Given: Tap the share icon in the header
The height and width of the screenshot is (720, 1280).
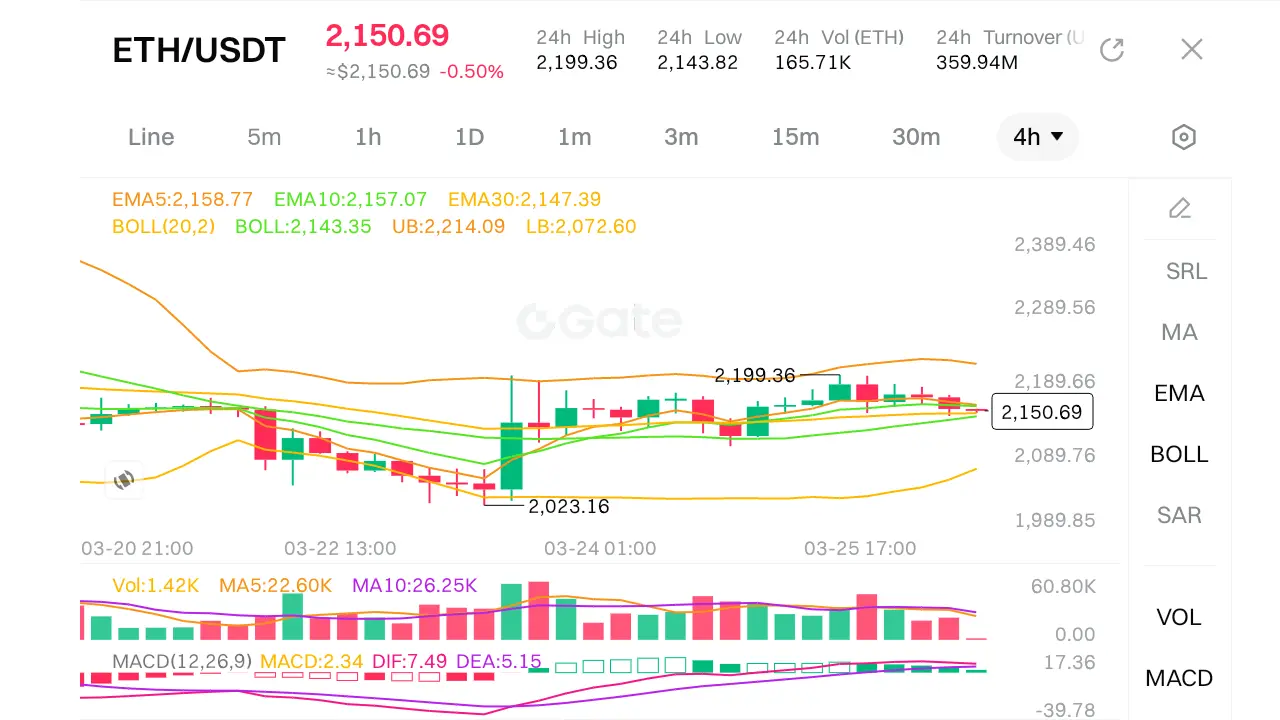Looking at the screenshot, I should [1112, 50].
